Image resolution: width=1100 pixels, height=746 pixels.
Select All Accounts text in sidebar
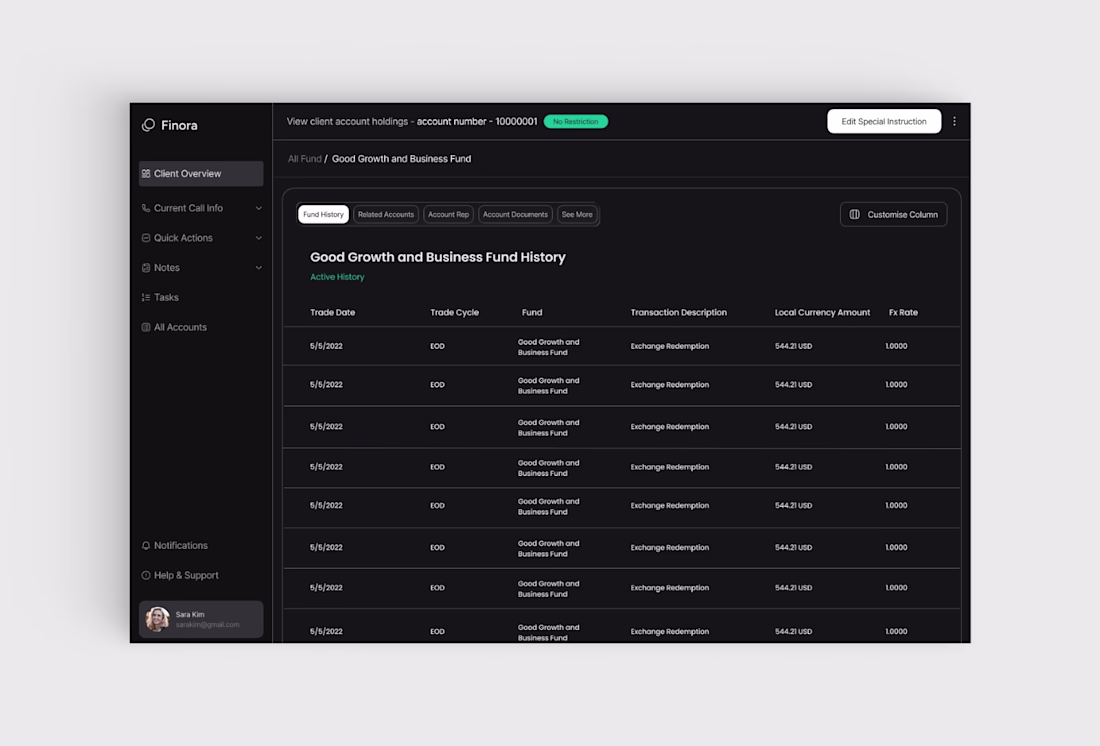(180, 327)
